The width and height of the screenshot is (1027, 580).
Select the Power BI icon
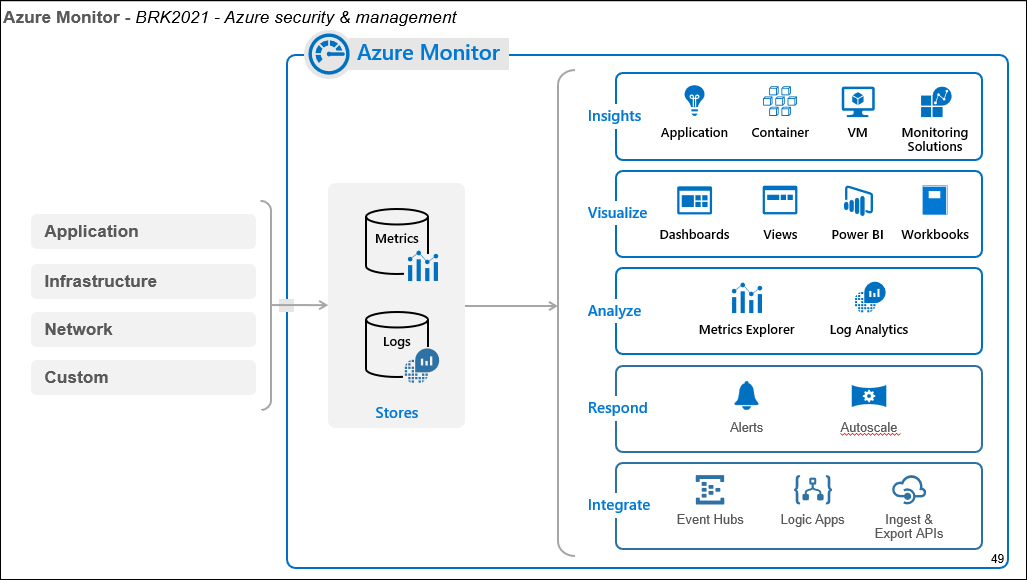858,200
